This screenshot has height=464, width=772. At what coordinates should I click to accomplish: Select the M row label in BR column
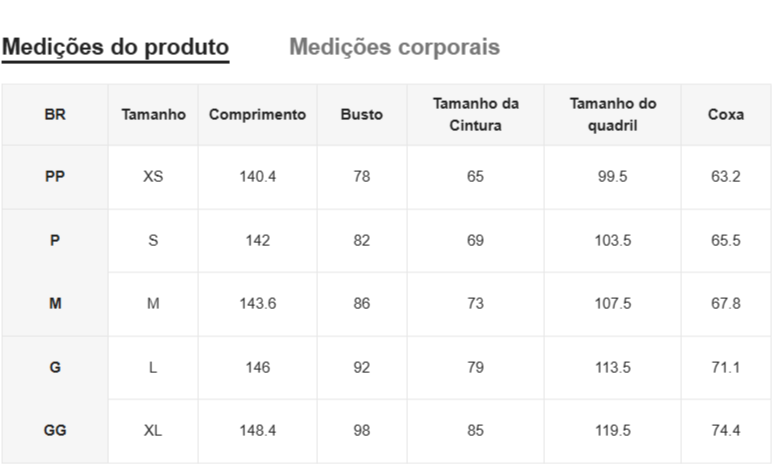(55, 304)
